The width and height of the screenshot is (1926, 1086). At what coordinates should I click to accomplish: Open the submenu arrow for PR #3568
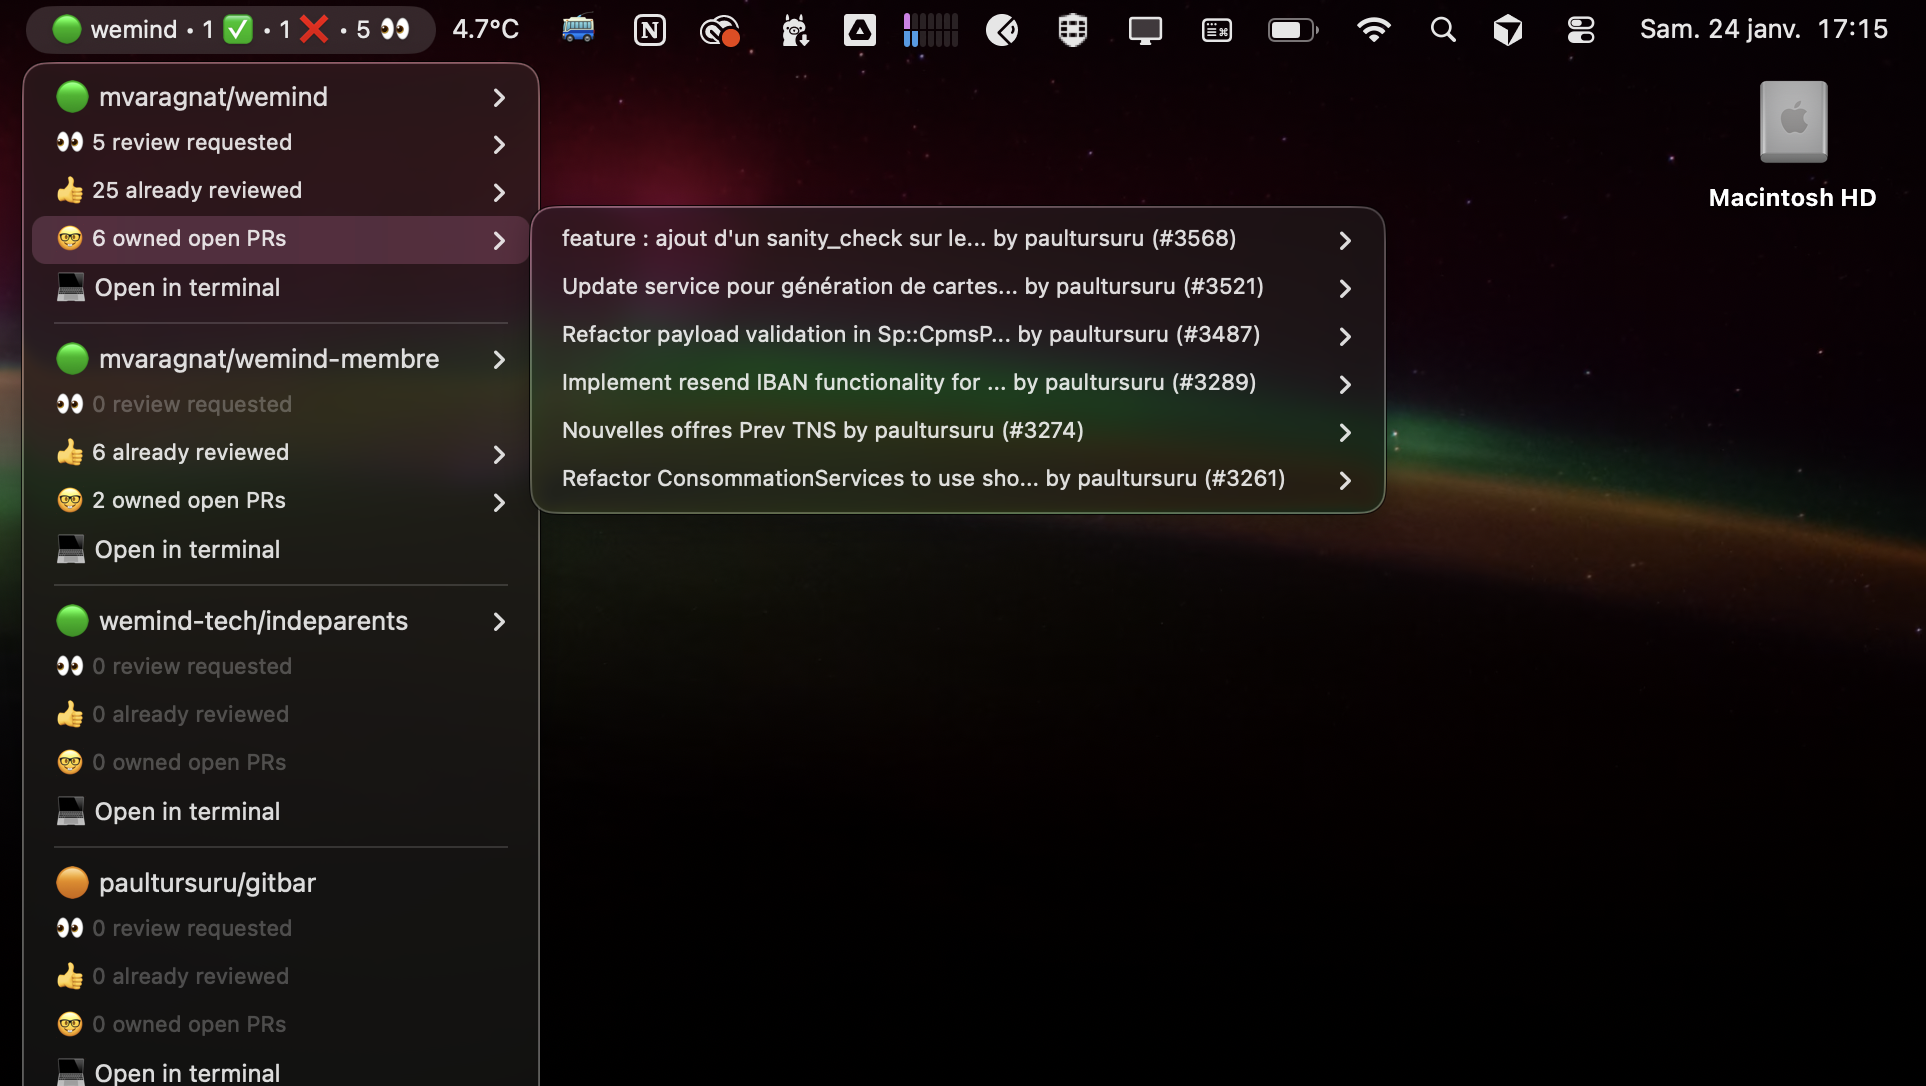[1344, 240]
